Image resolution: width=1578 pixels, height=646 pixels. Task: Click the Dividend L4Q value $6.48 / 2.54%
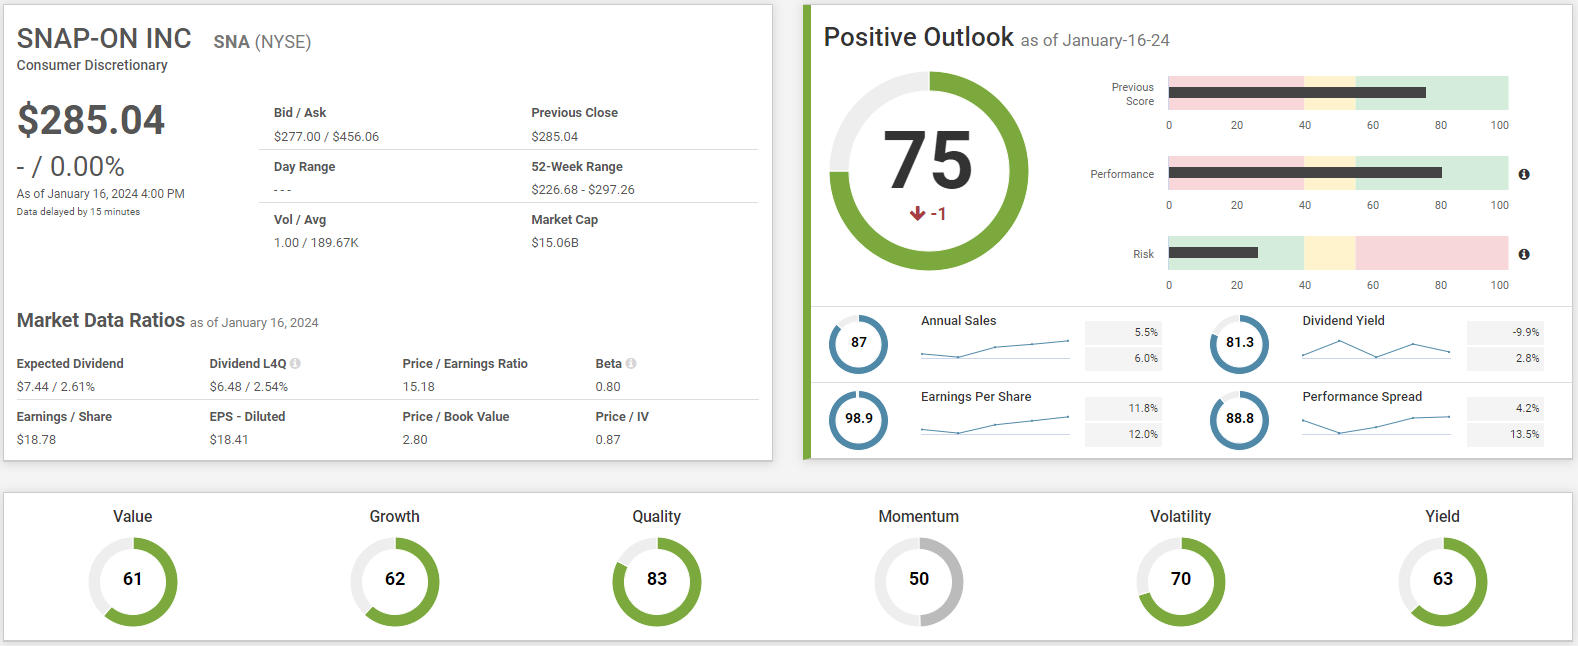click(x=249, y=386)
